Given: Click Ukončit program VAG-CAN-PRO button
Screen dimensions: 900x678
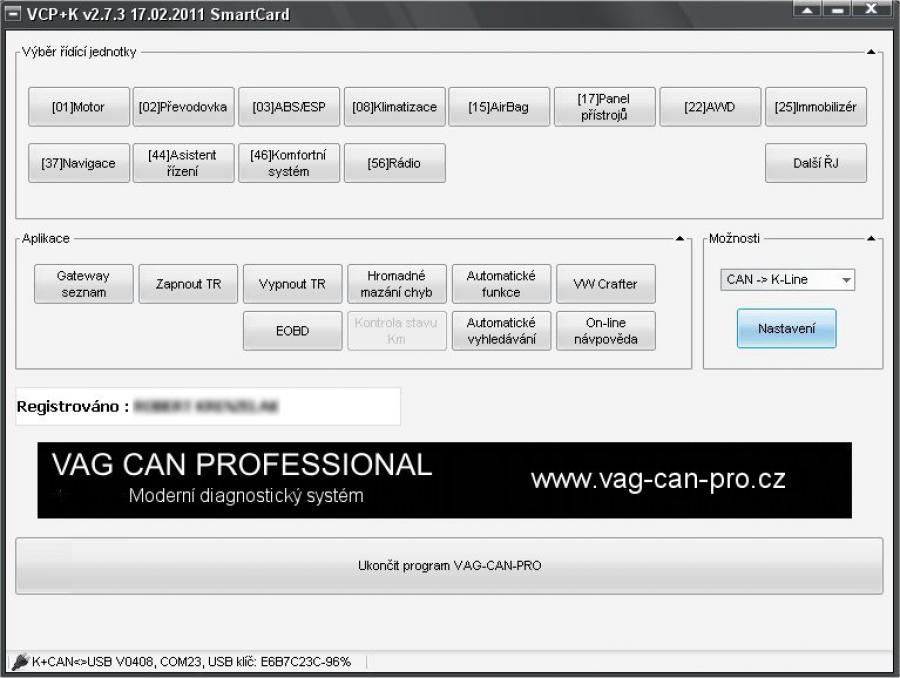Looking at the screenshot, I should coord(449,565).
